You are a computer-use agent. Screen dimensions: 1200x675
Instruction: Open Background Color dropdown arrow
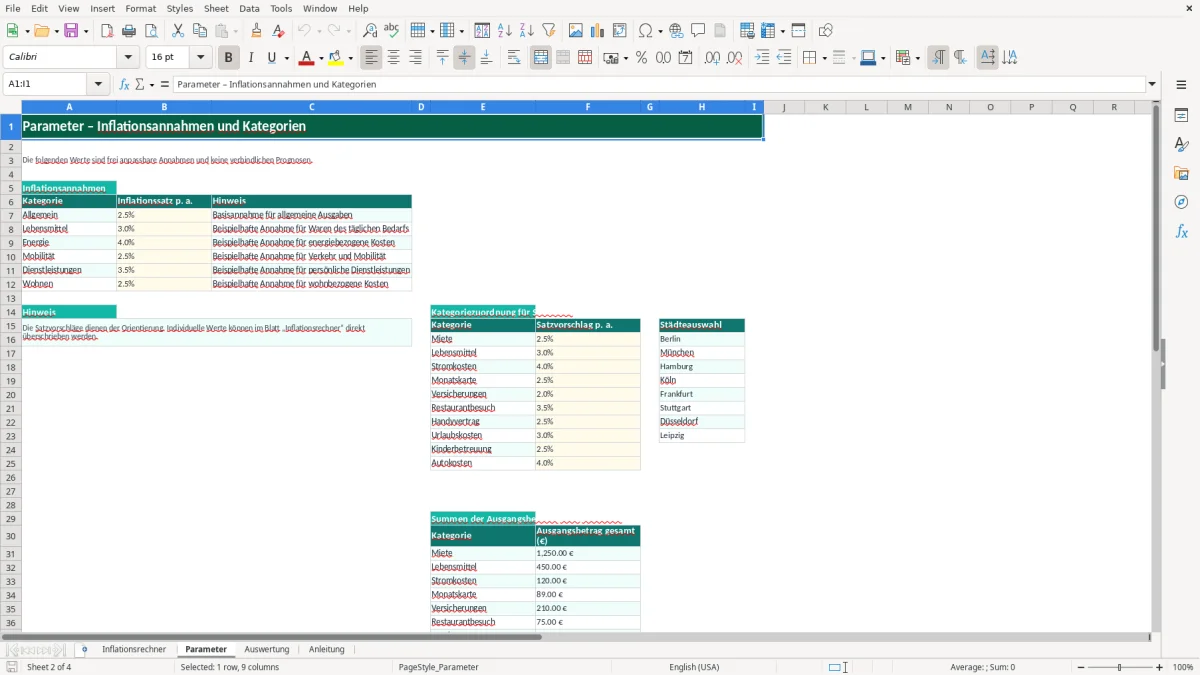pyautogui.click(x=351, y=59)
